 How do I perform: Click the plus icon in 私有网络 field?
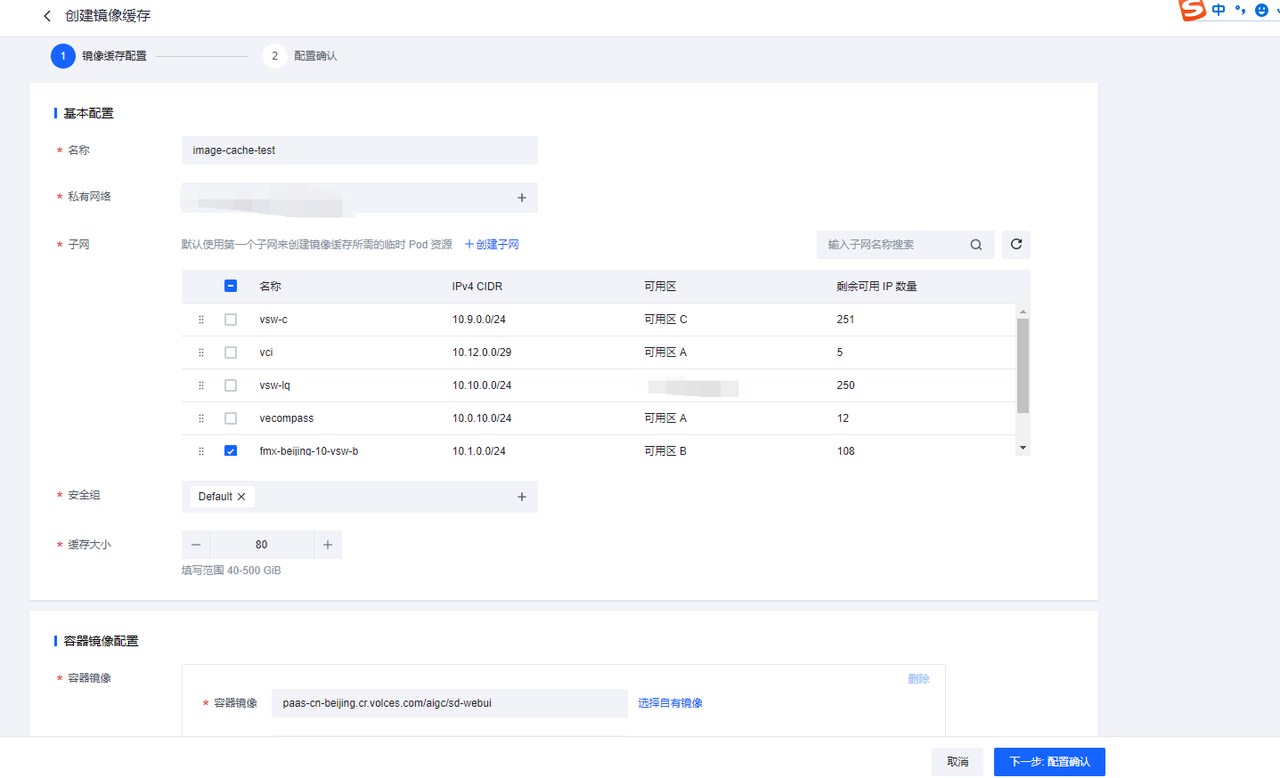[521, 198]
